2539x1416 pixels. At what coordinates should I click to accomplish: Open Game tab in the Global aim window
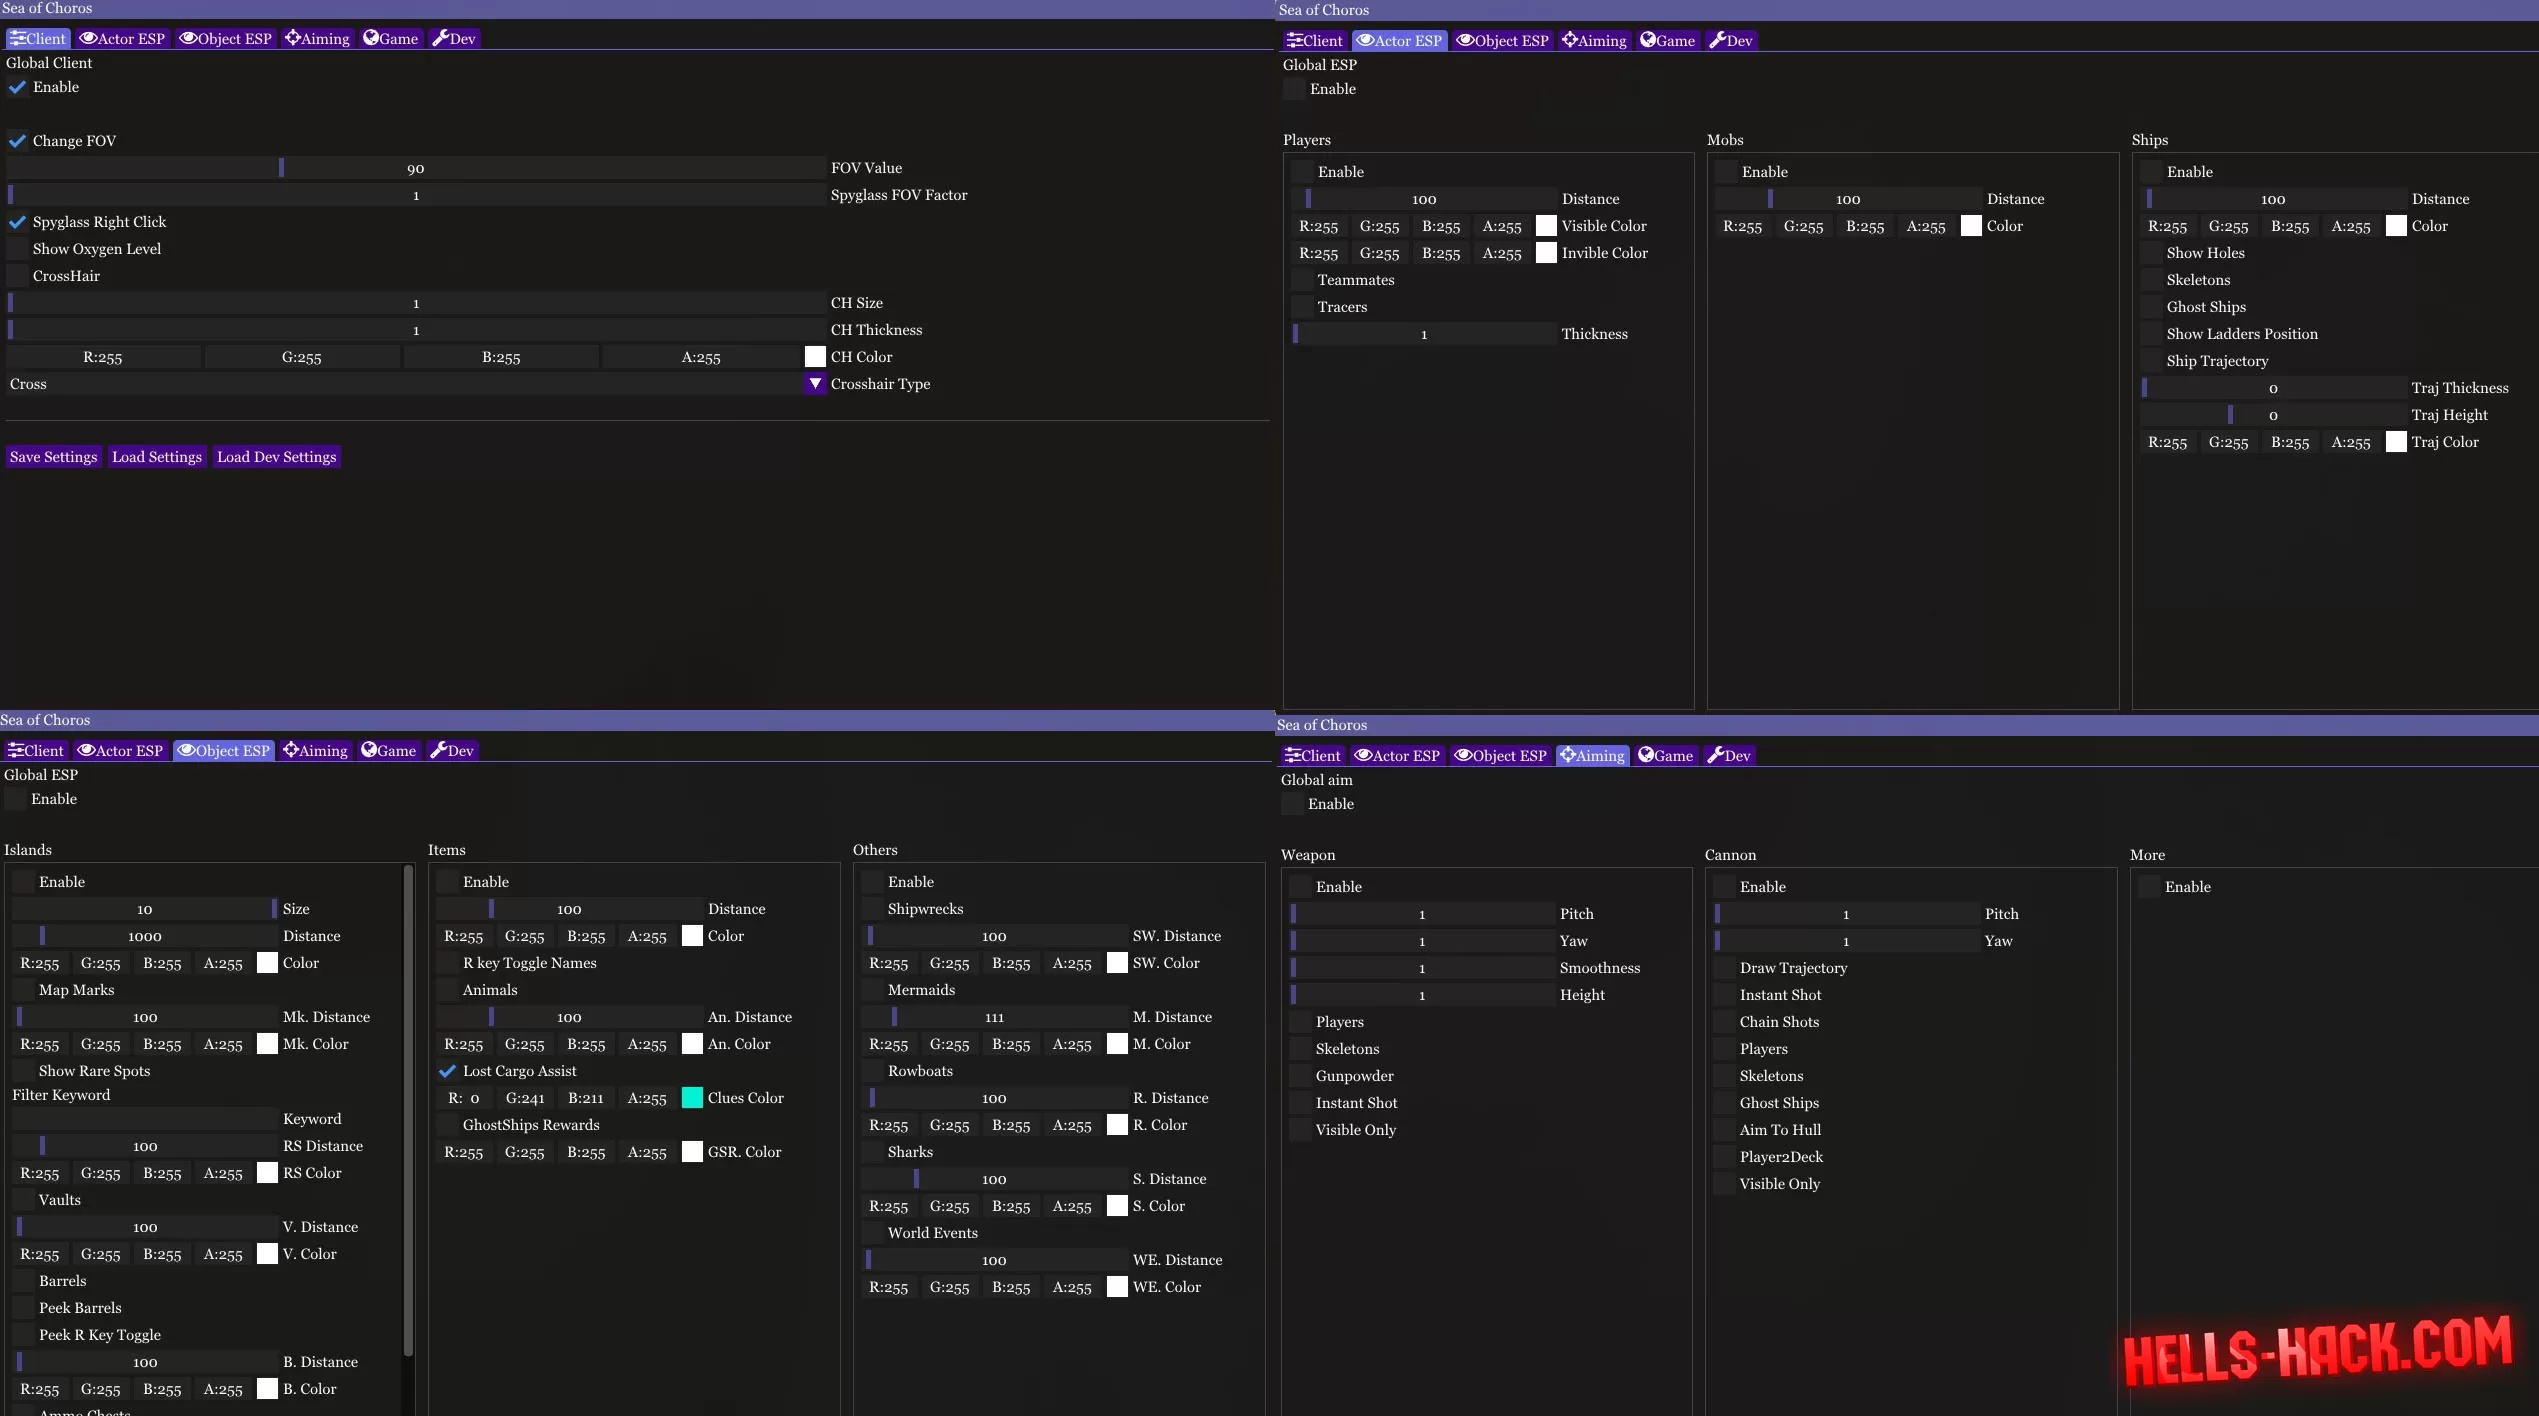(1665, 755)
